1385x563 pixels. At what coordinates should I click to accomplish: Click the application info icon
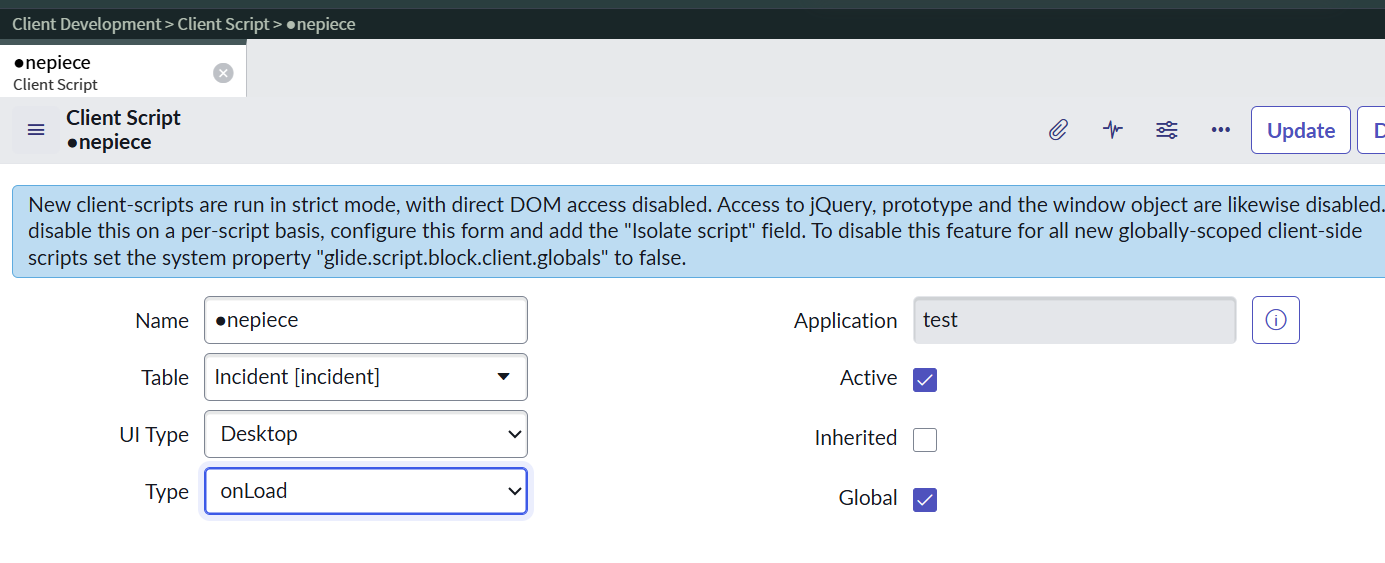click(1275, 320)
